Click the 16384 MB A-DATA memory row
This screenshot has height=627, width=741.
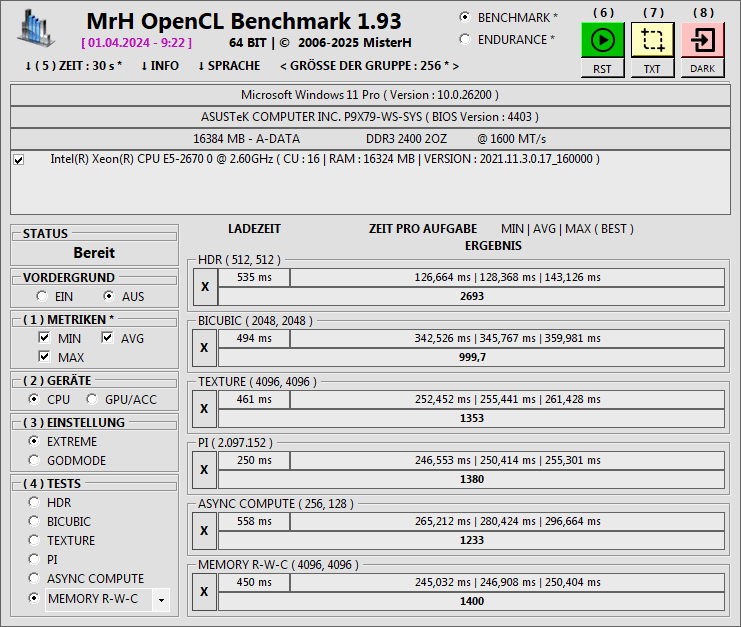coord(370,139)
